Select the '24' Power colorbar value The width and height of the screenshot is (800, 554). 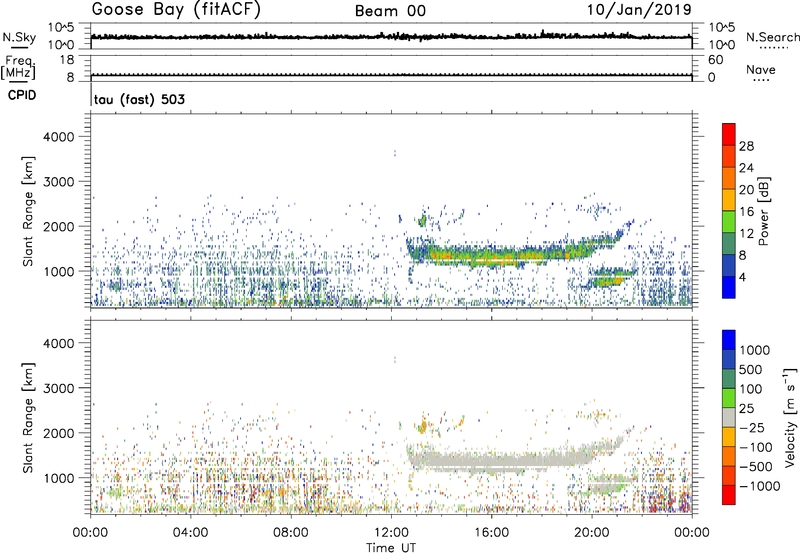(x=746, y=168)
